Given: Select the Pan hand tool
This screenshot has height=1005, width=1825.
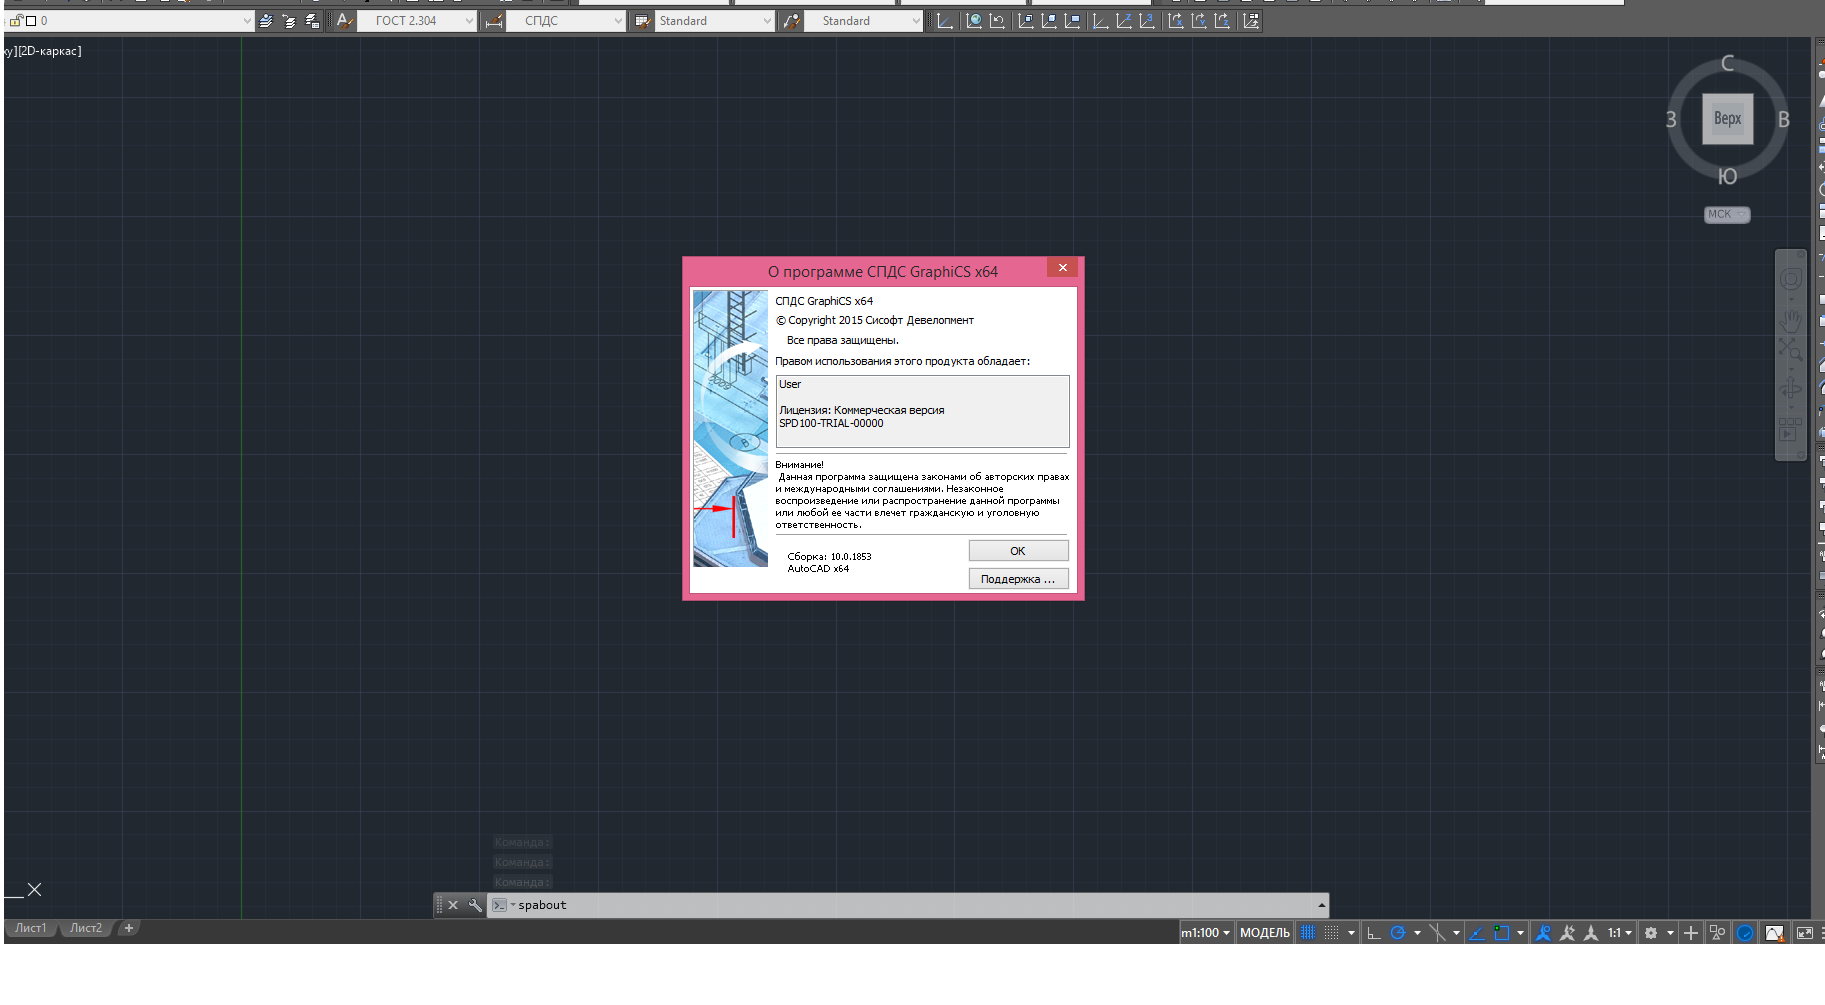Looking at the screenshot, I should click(x=1791, y=320).
